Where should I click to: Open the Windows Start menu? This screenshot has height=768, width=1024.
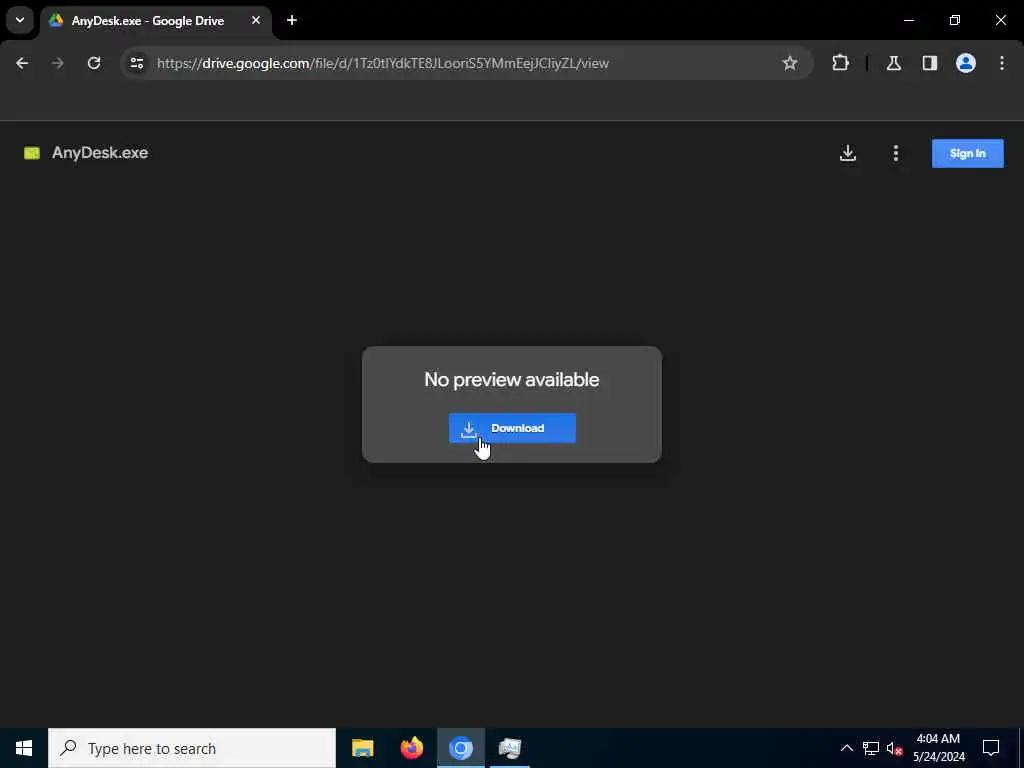pos(24,748)
